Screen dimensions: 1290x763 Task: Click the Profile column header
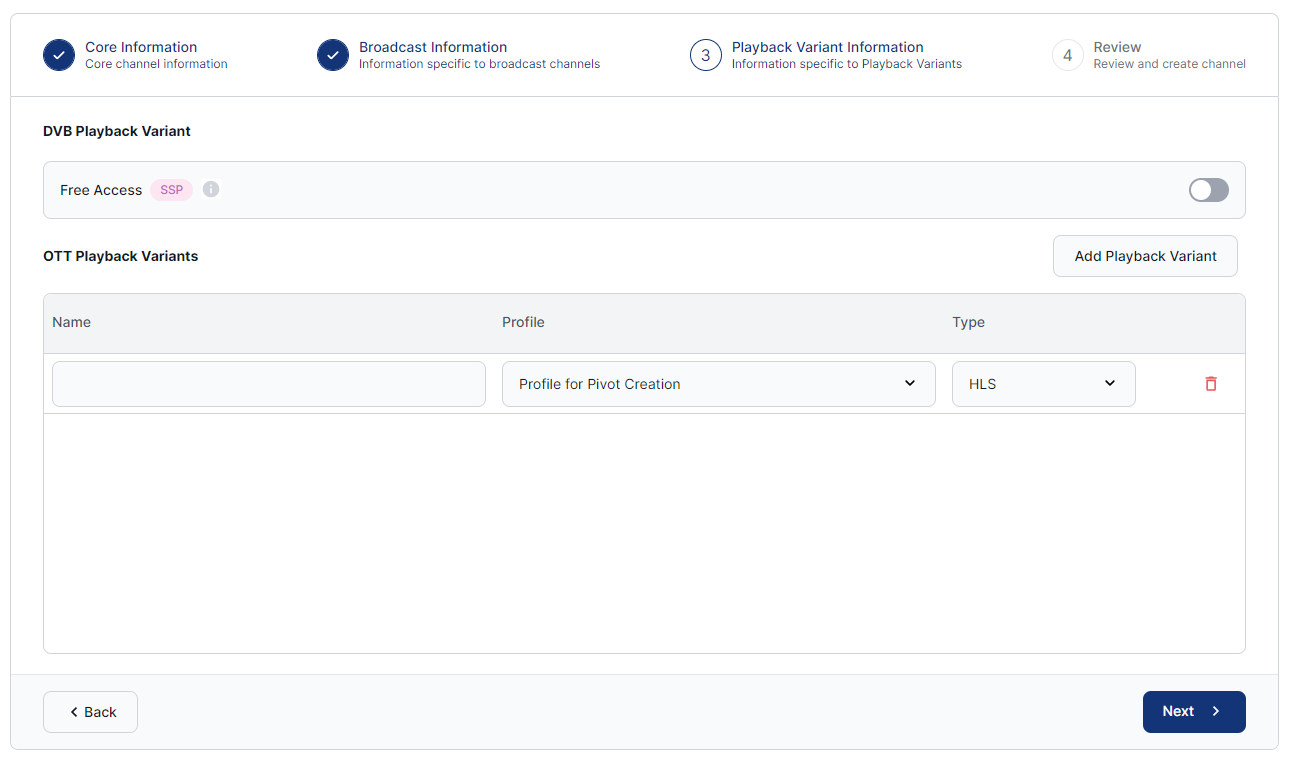(523, 322)
